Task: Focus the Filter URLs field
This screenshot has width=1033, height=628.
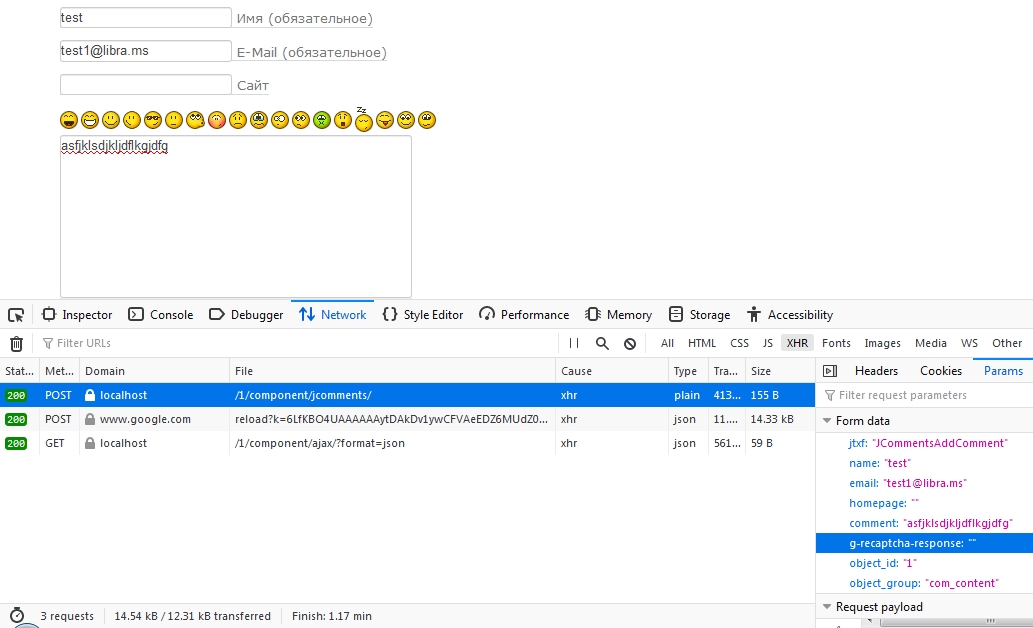Action: [296, 343]
